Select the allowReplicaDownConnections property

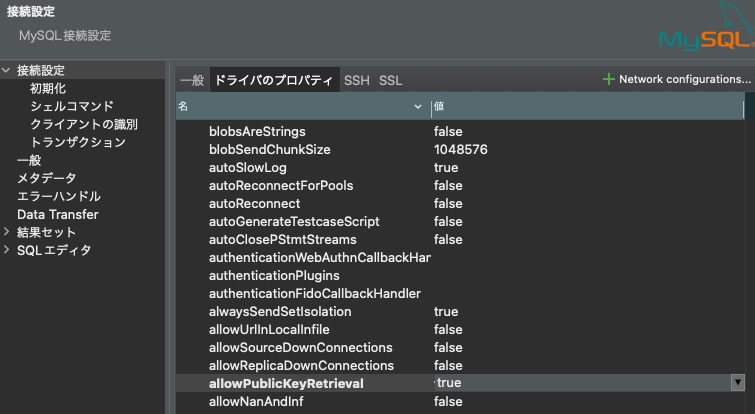tap(301, 365)
